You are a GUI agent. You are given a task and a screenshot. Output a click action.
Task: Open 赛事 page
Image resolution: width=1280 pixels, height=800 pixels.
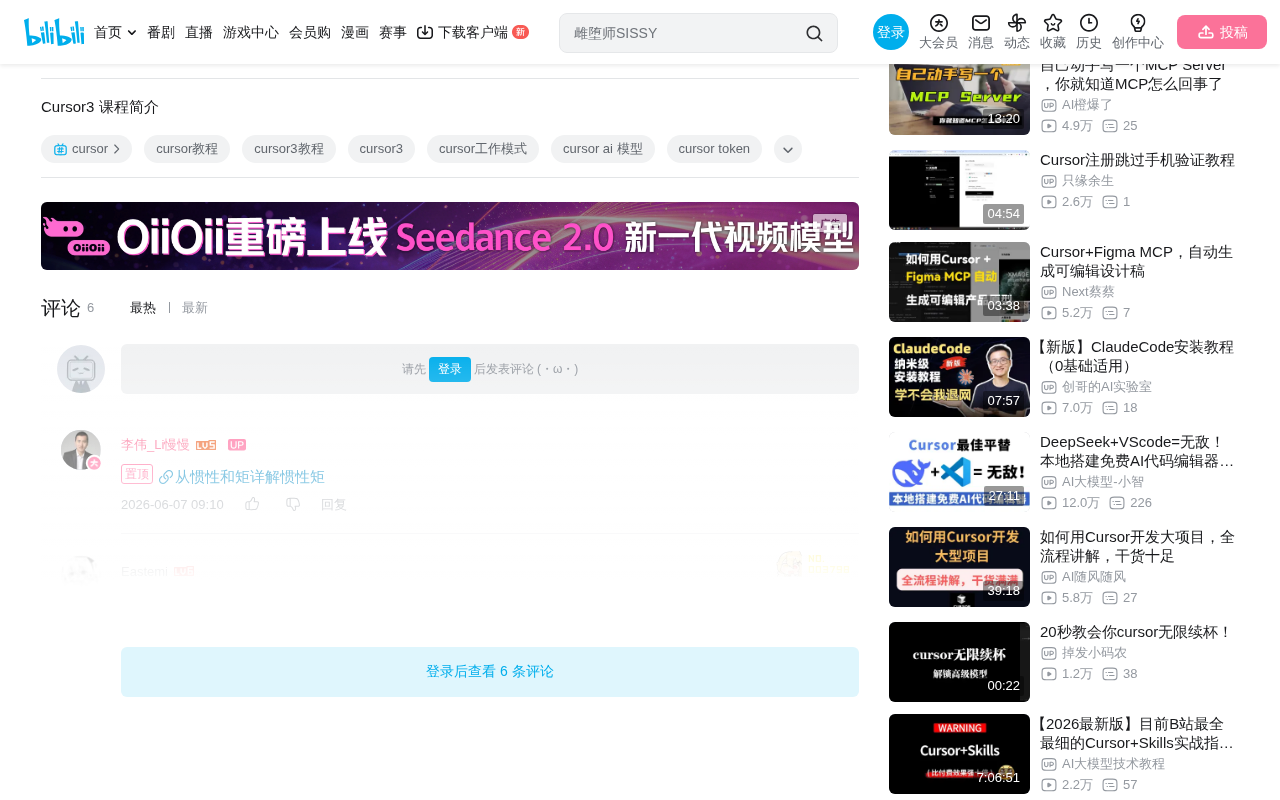pyautogui.click(x=393, y=33)
